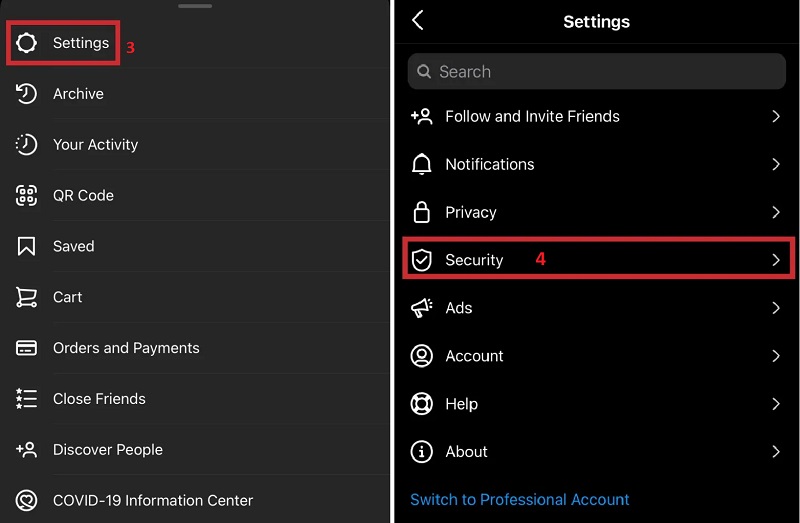The image size is (800, 523).
Task: Tap the Ads megaphone icon
Action: 421,308
